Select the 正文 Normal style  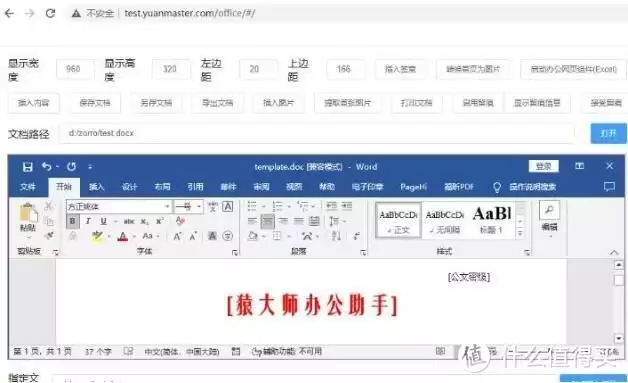(x=399, y=221)
